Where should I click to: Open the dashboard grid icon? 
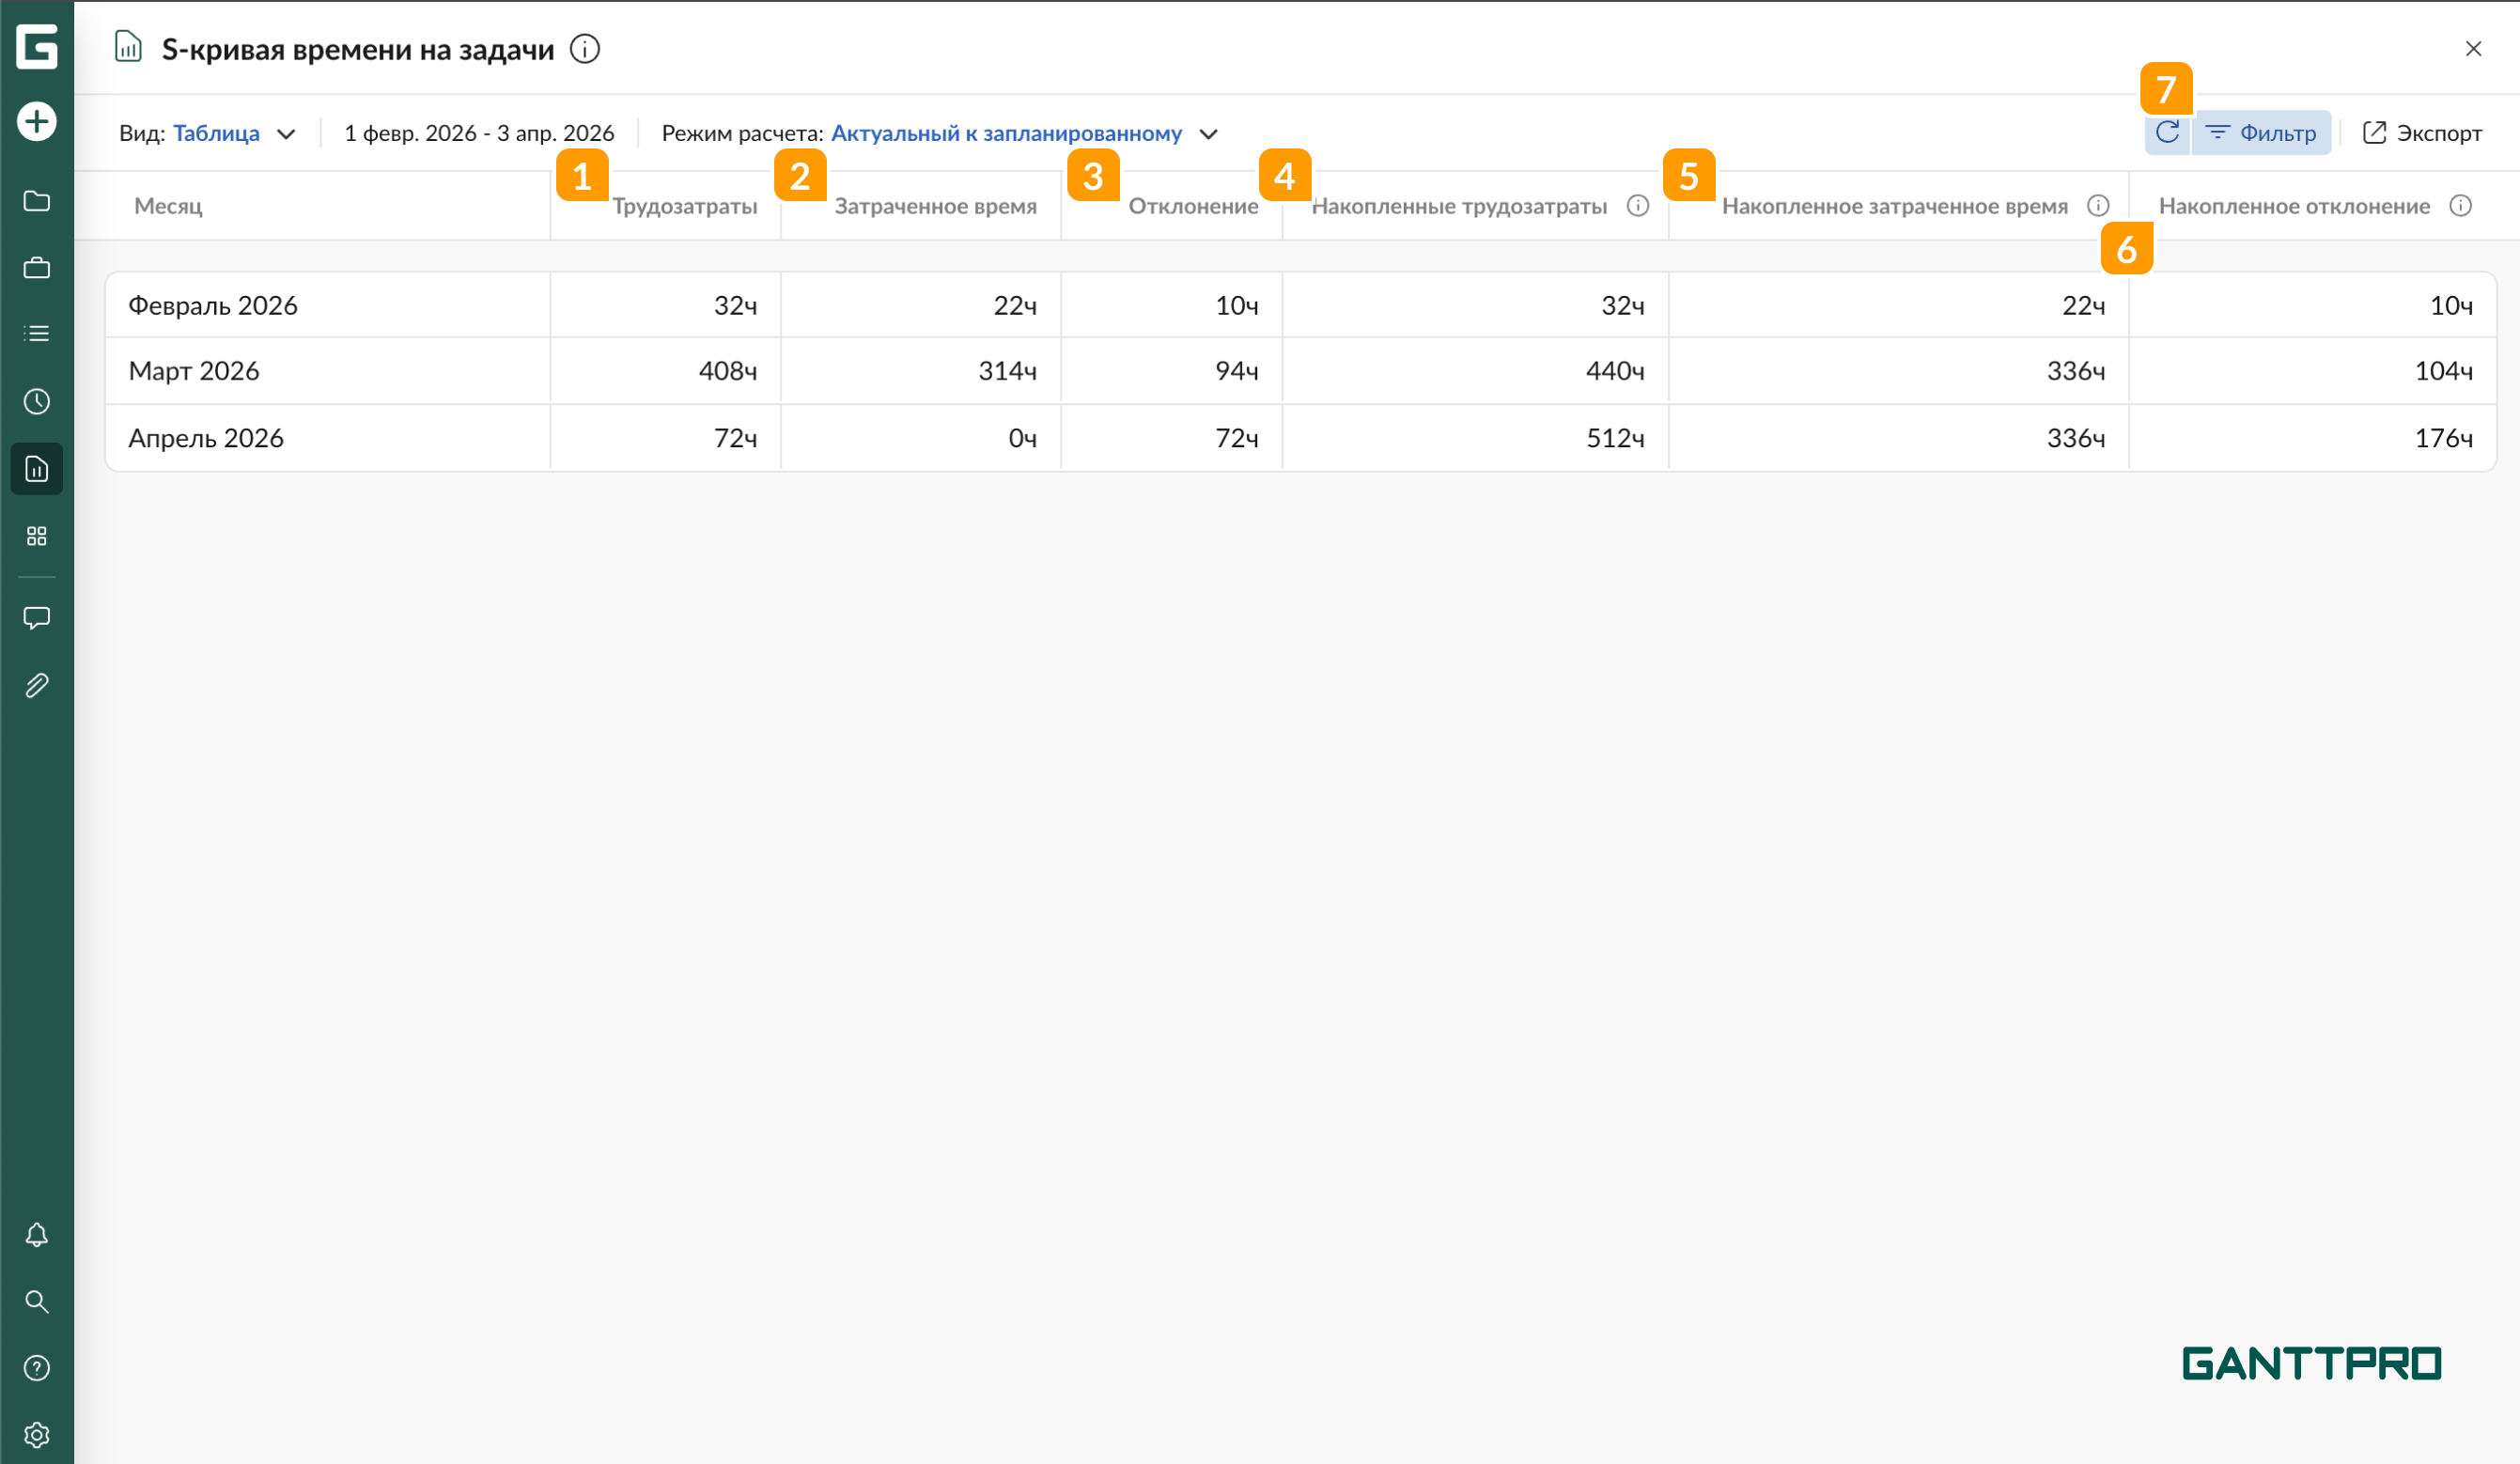click(x=37, y=537)
